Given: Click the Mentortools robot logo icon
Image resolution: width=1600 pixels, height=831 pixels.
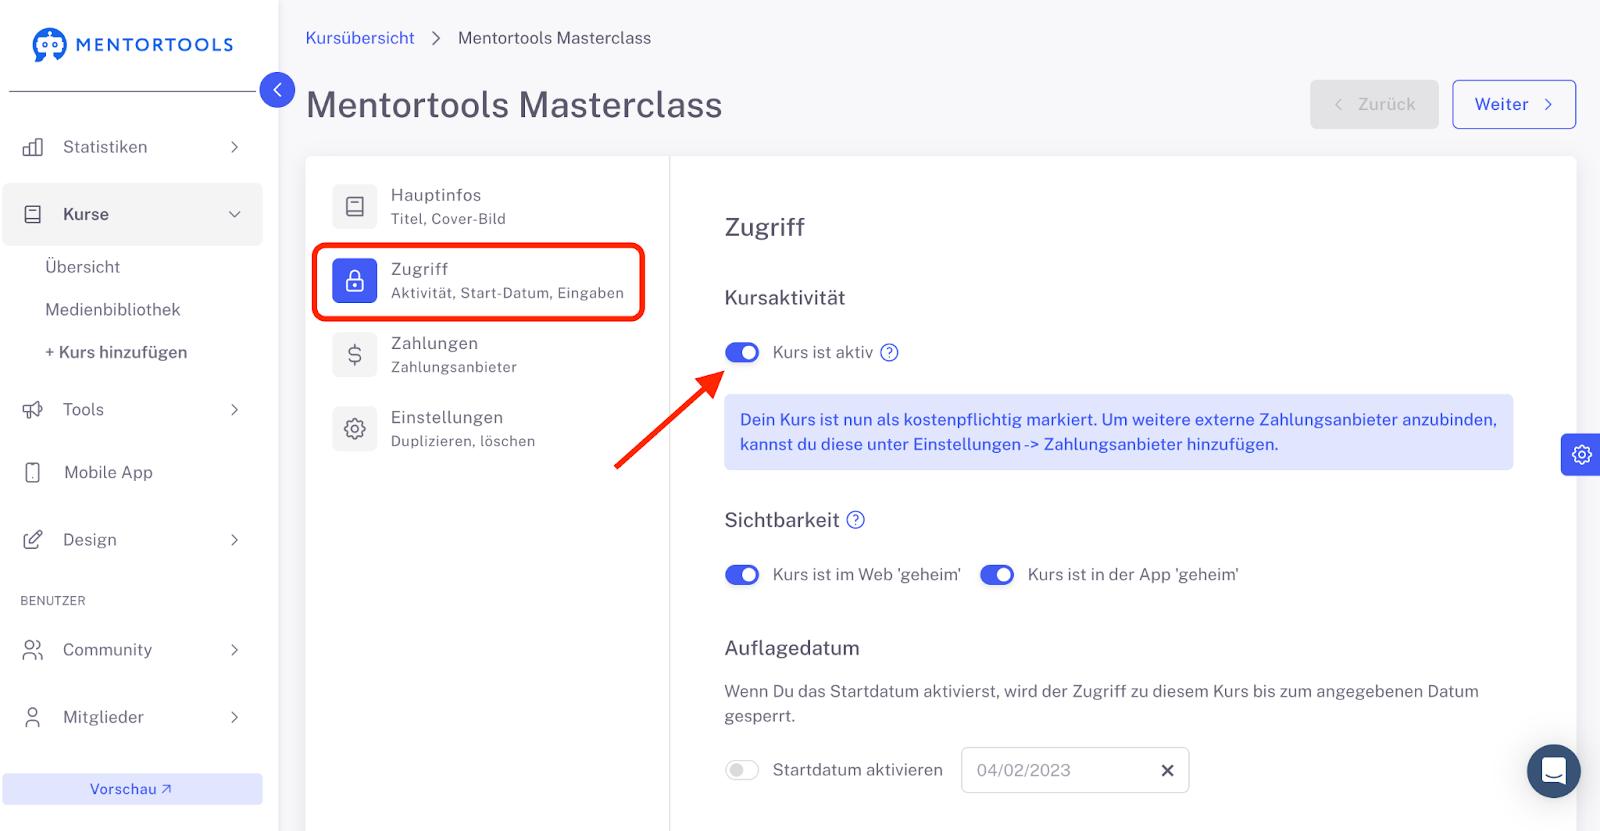Looking at the screenshot, I should 49,45.
